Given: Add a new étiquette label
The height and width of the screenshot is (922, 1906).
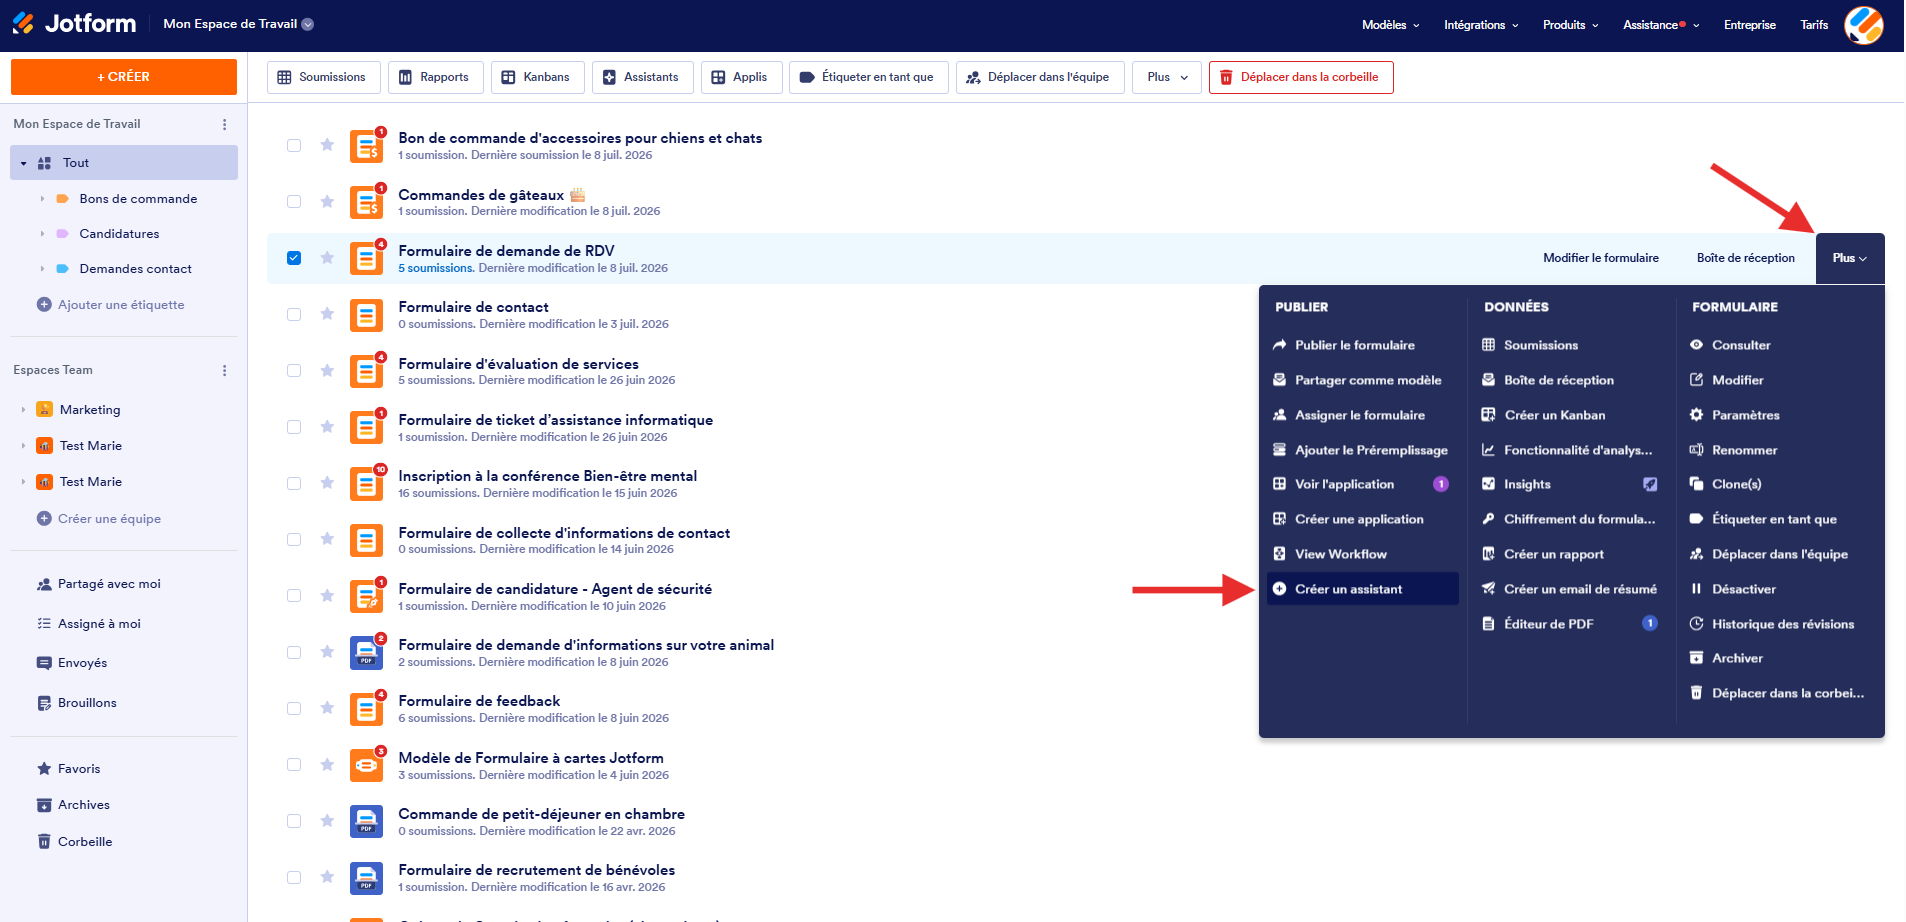Looking at the screenshot, I should coord(111,305).
